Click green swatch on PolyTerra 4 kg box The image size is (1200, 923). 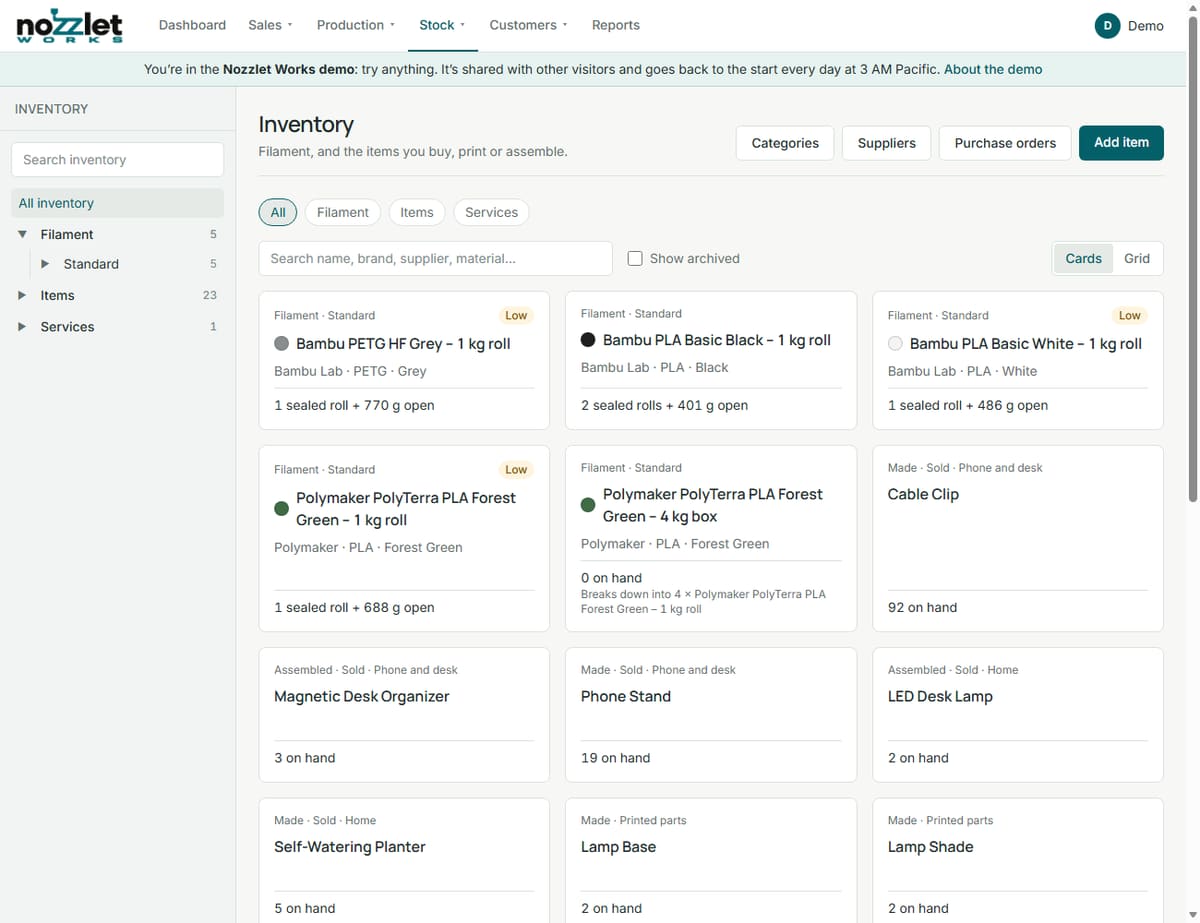[589, 505]
